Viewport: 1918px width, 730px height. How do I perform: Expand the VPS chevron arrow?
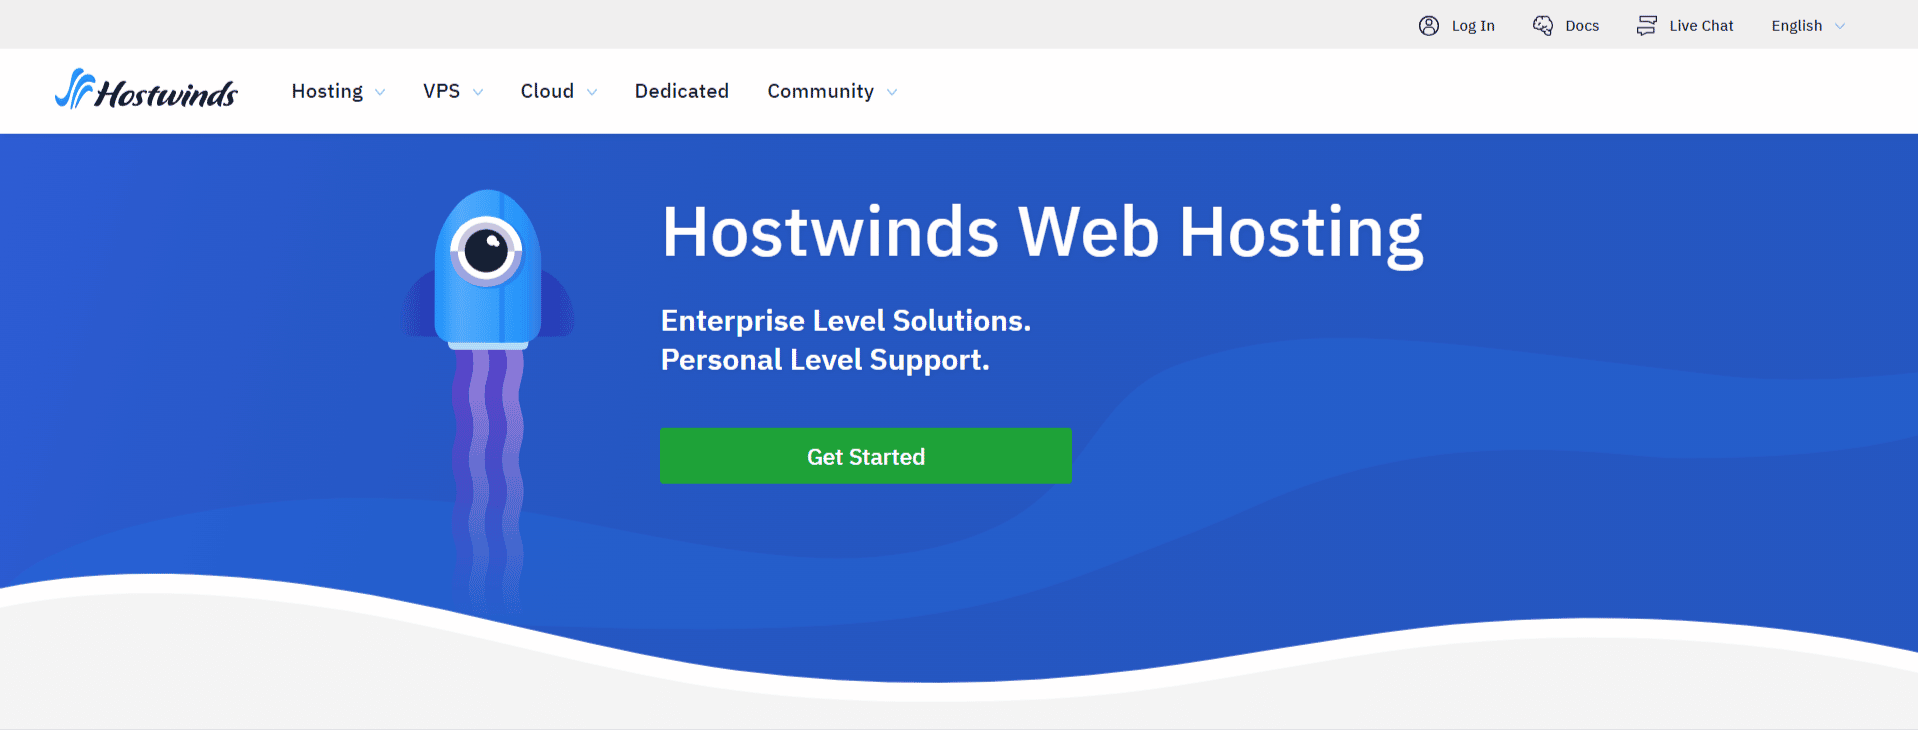pos(478,92)
